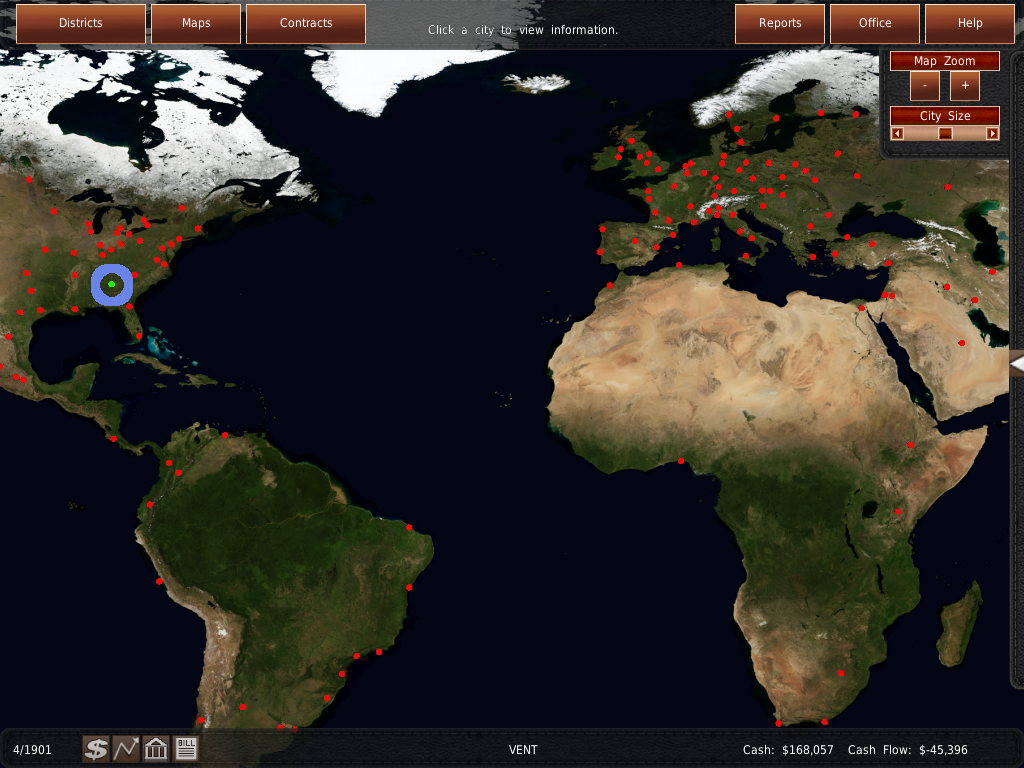This screenshot has height=768, width=1024.
Task: Click the City Size label
Action: [945, 115]
